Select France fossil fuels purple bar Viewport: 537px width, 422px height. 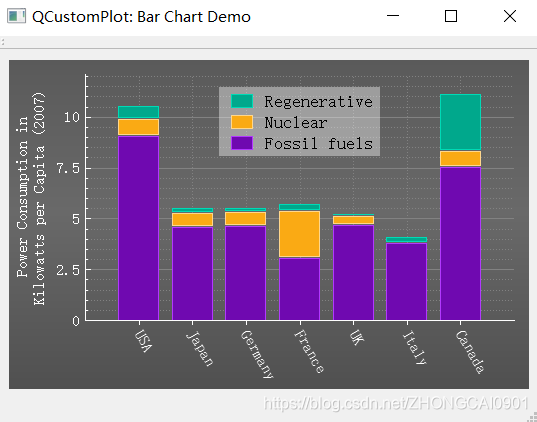[x=300, y=289]
